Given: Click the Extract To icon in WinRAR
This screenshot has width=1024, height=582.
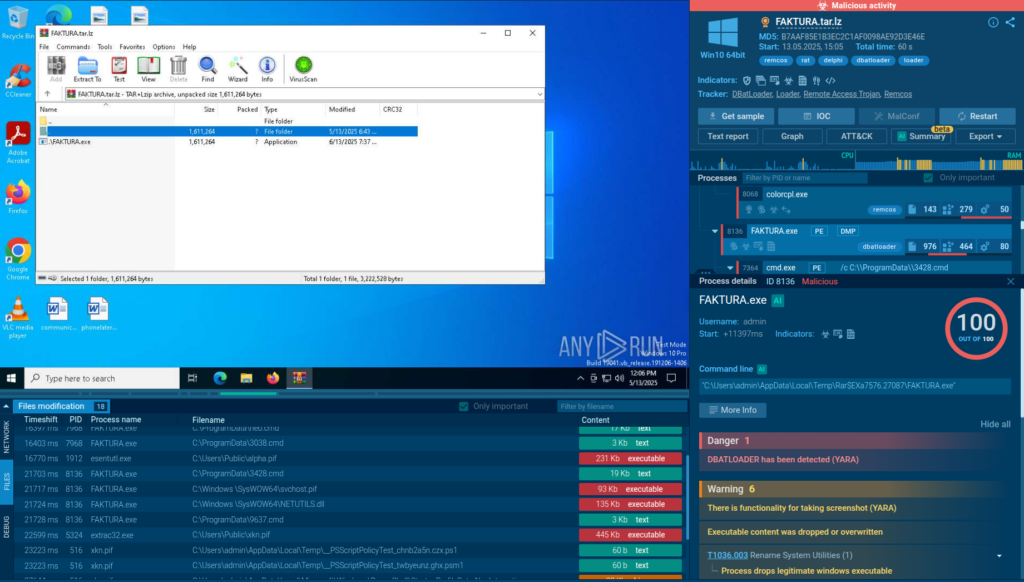Looking at the screenshot, I should click(x=88, y=68).
